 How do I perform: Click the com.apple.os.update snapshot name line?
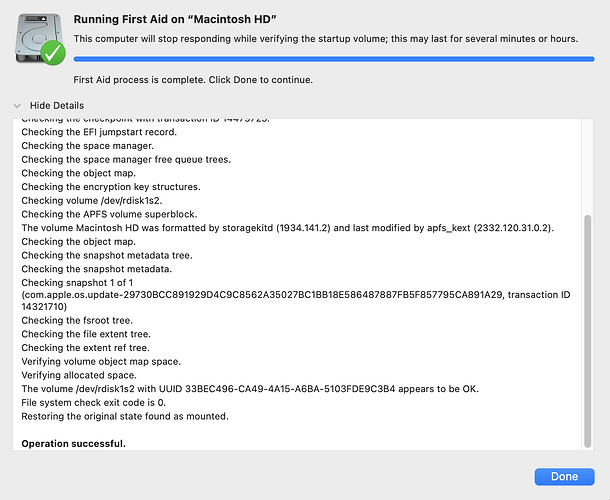pos(296,295)
